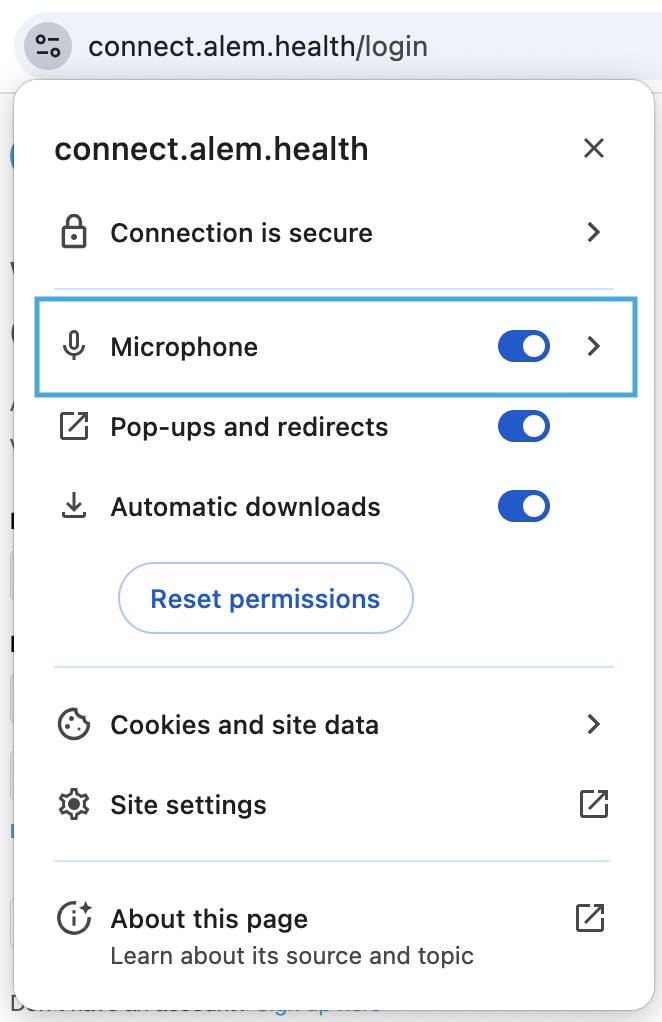Click the Site settings gear icon
This screenshot has width=662, height=1022.
click(74, 804)
